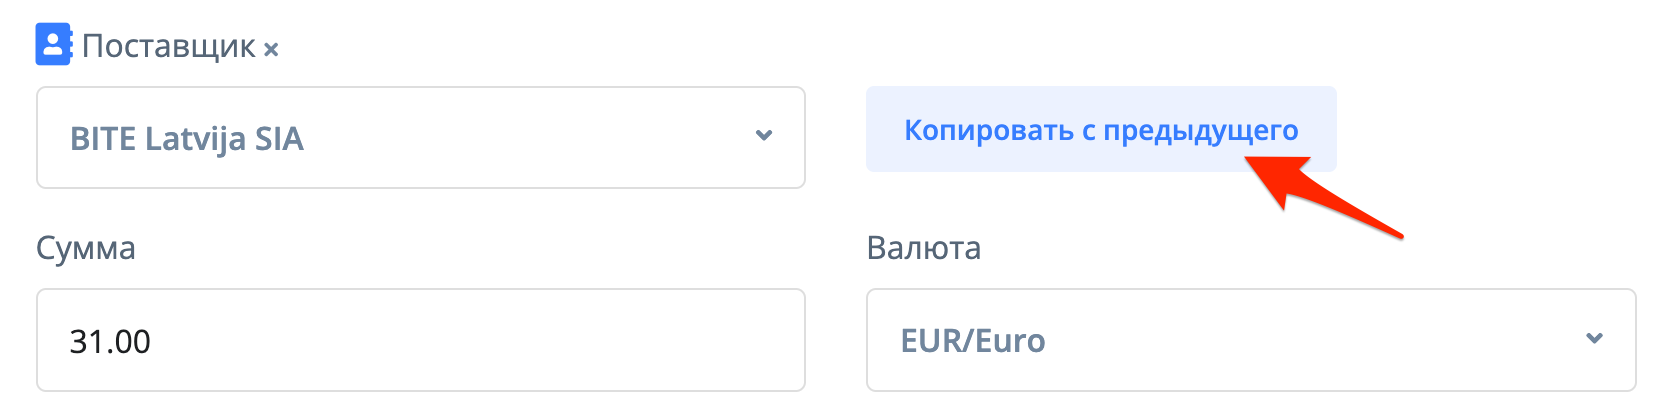The image size is (1680, 418).
Task: Focus the Сумма input field
Action: tap(420, 340)
